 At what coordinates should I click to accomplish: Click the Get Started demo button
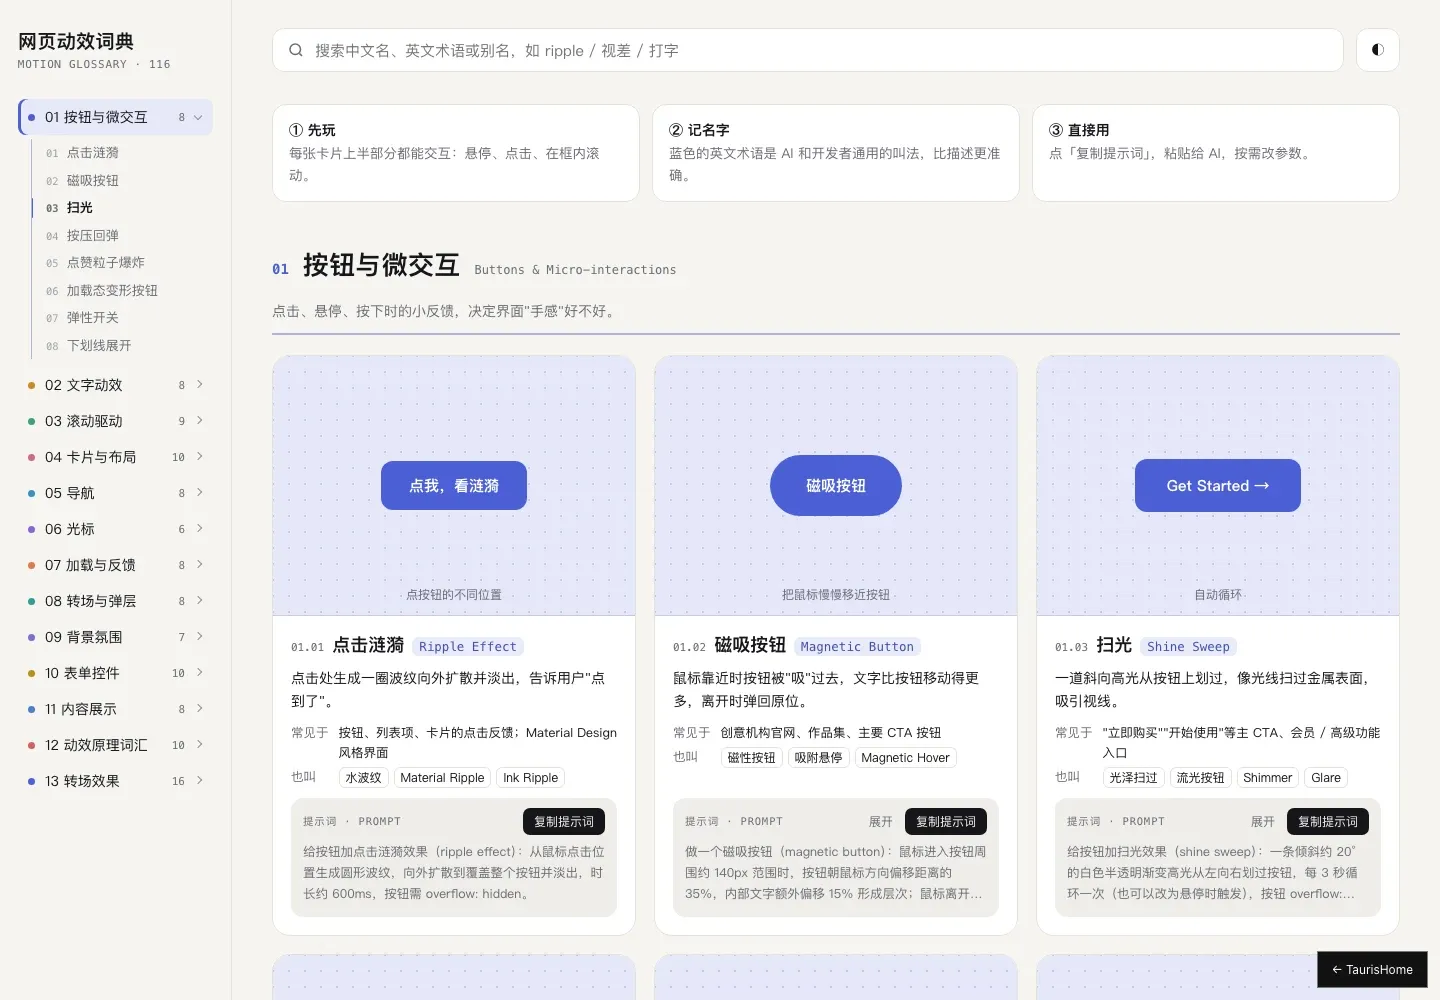[1218, 486]
